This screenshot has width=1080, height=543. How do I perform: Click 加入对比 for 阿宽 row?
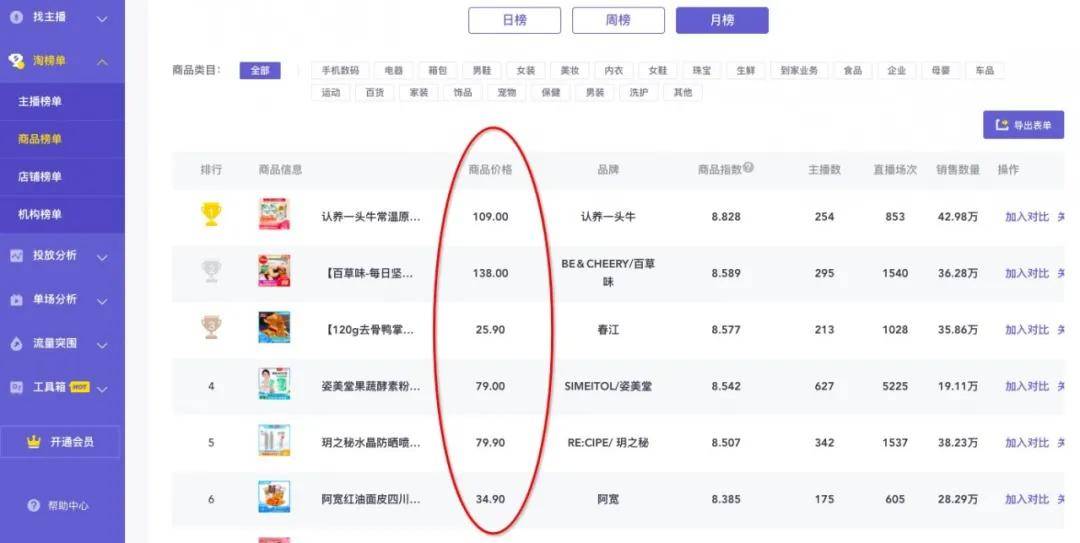click(1026, 499)
